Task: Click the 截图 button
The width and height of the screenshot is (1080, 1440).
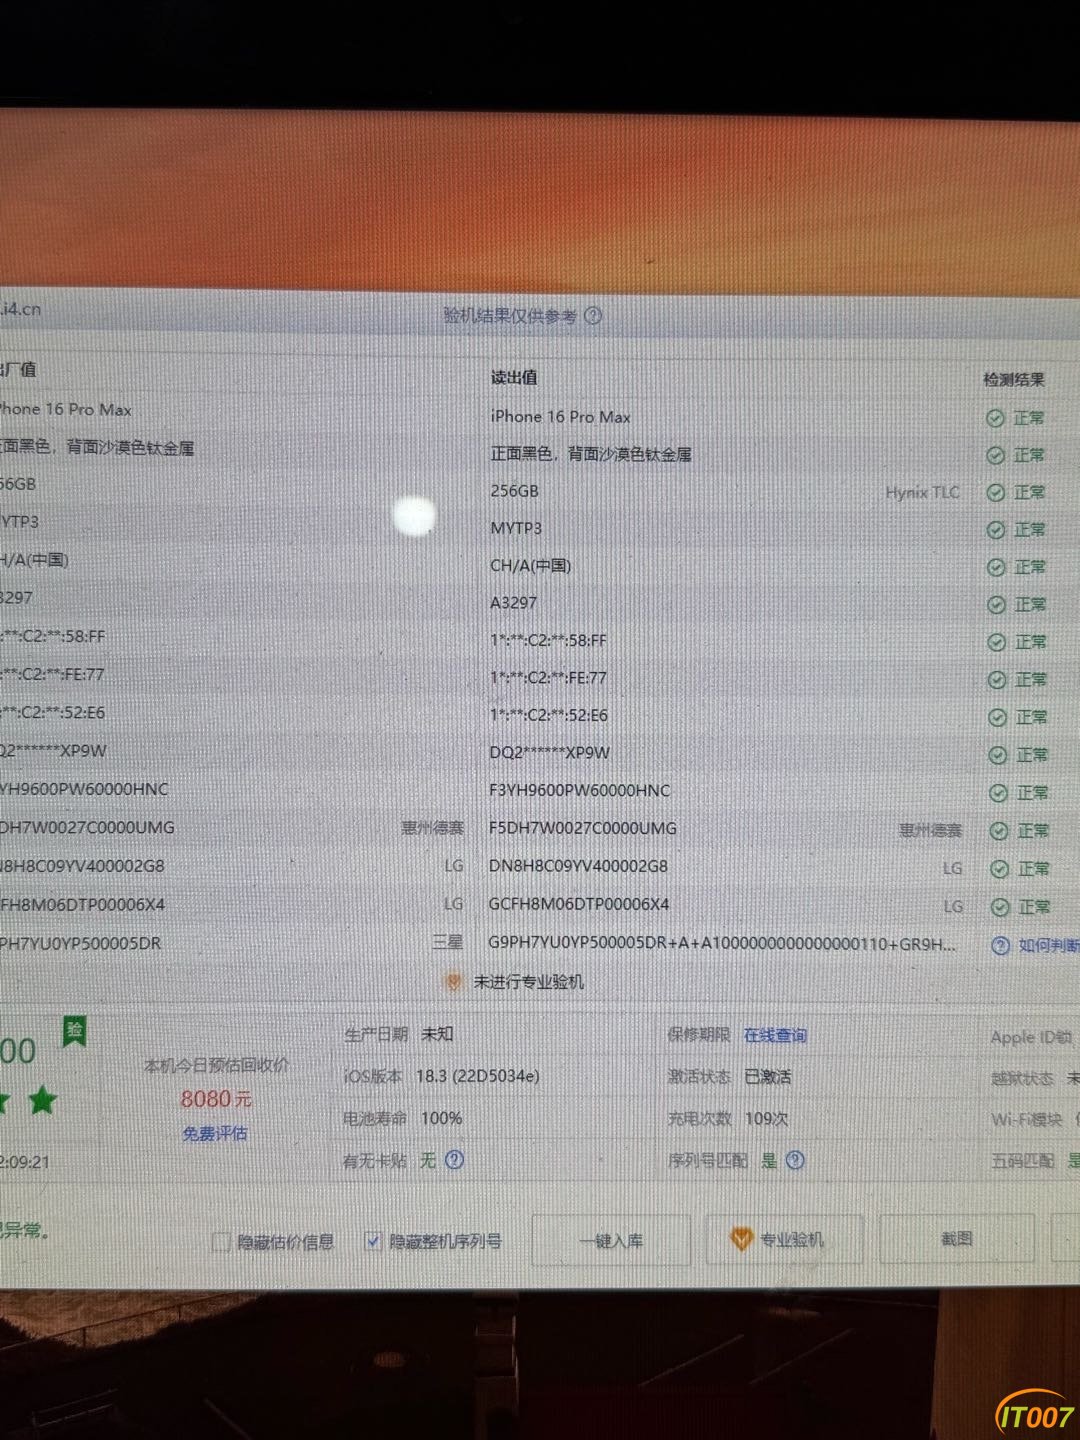Action: point(957,1238)
